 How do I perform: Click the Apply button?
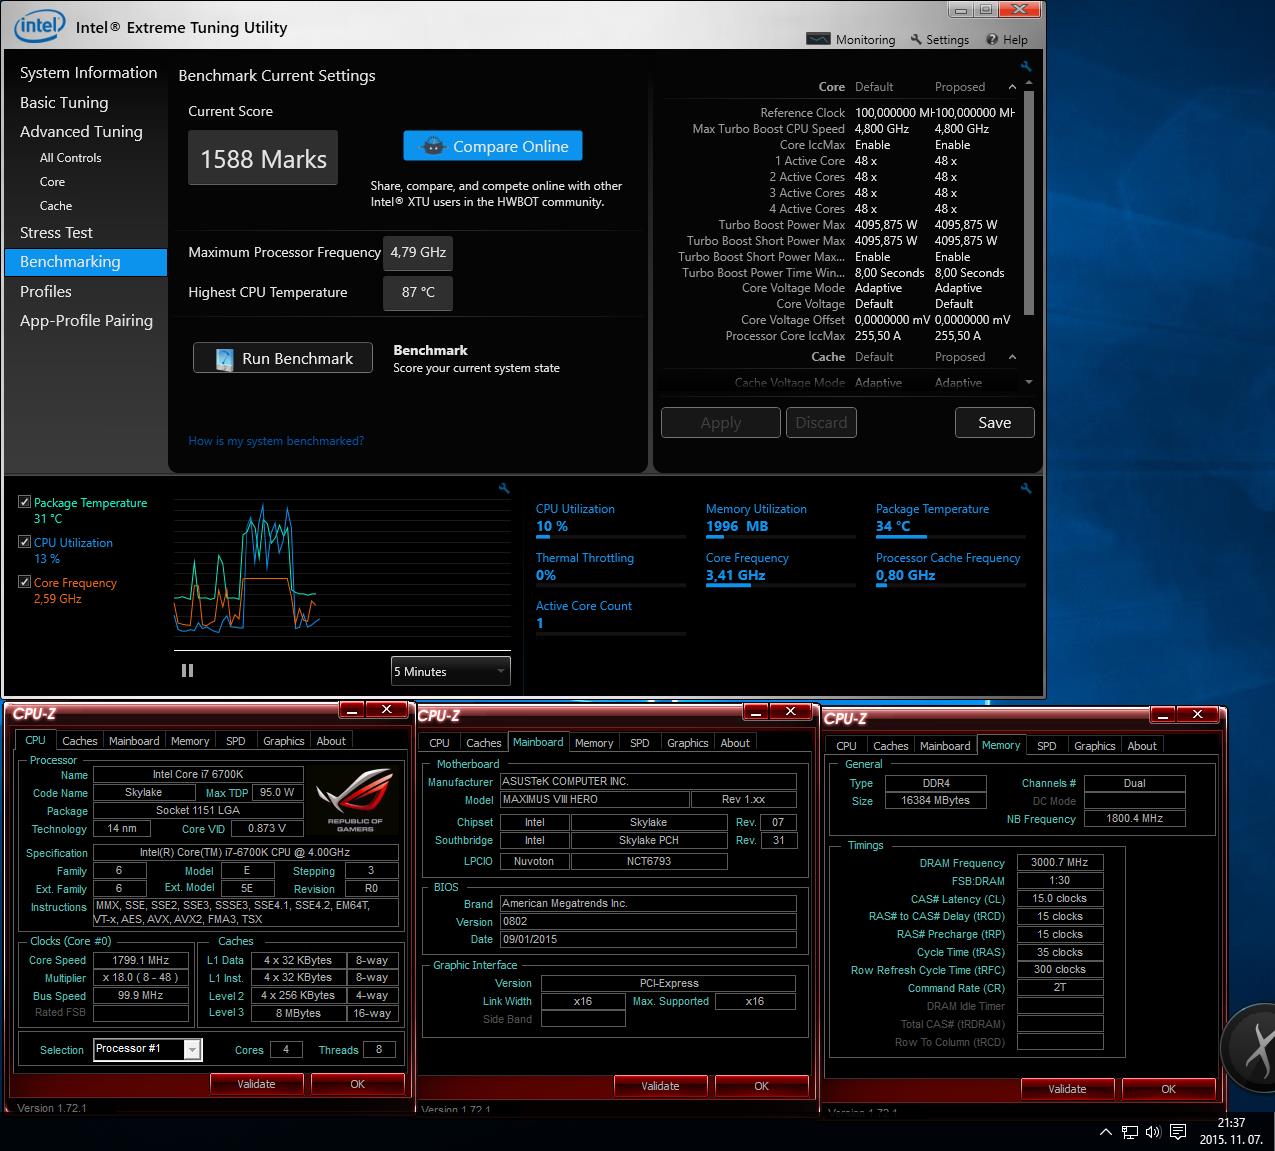[721, 422]
